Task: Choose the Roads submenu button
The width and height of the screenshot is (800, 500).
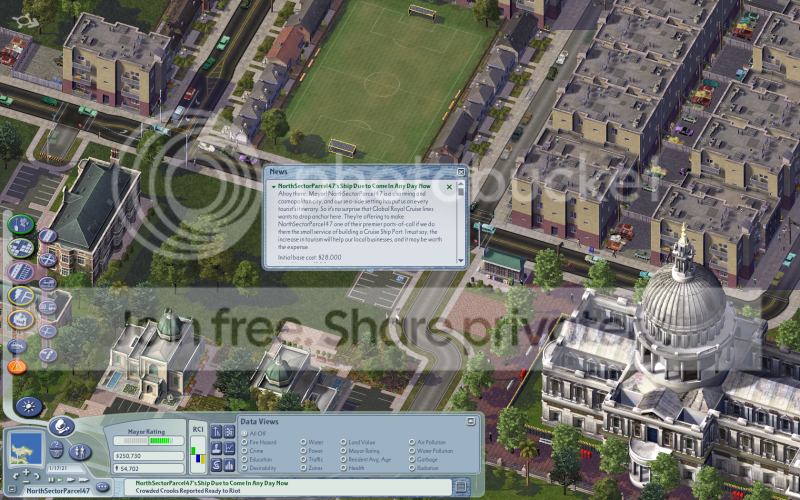Action: [47, 236]
